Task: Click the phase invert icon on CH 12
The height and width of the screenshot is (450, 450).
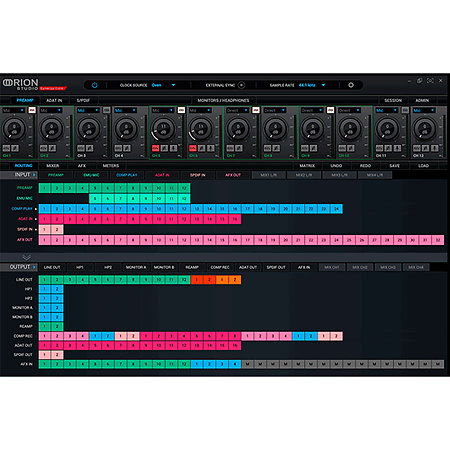Action: [426, 148]
